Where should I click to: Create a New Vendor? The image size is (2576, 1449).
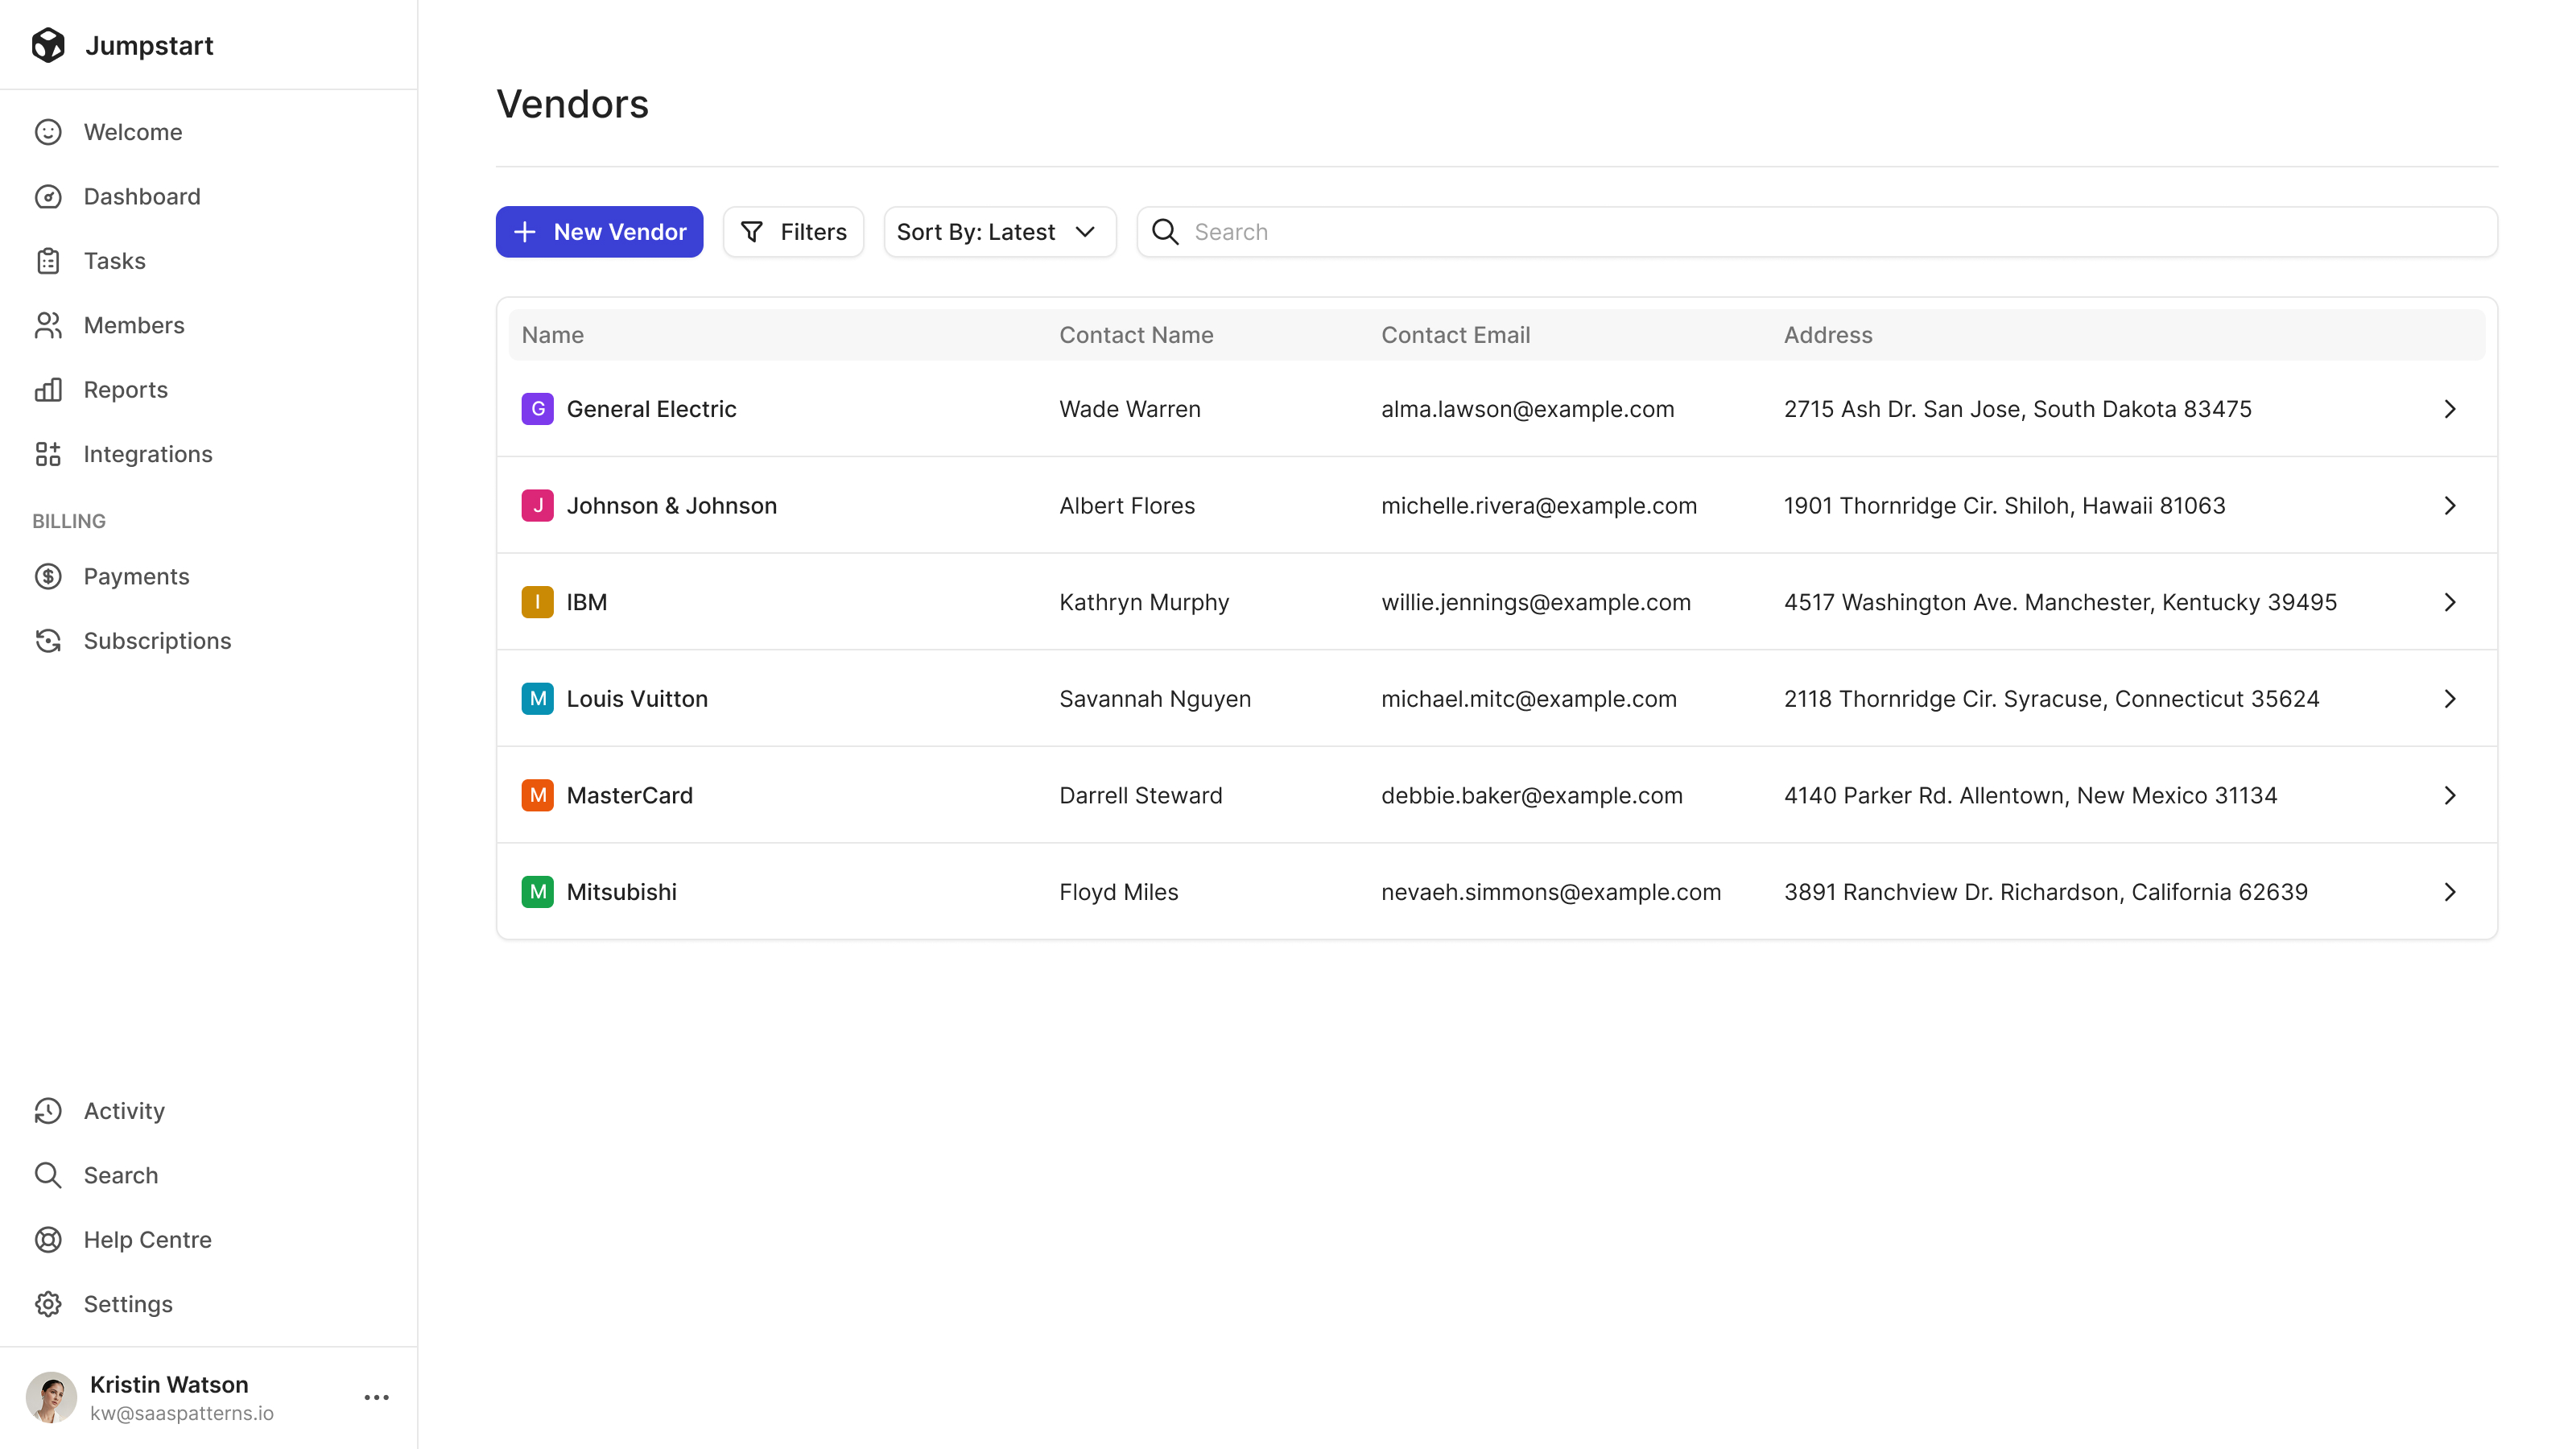599,232
